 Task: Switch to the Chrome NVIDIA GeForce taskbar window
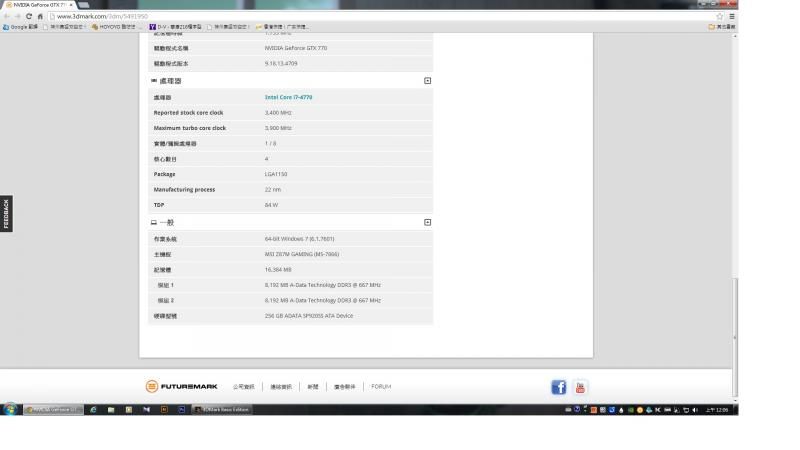coord(53,410)
